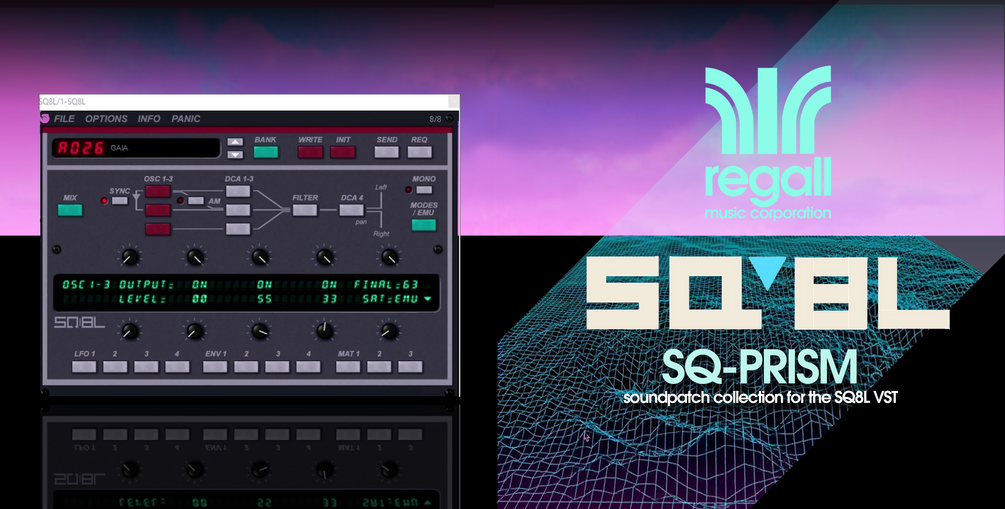Open the LFO 1 page
This screenshot has width=1005, height=509.
click(x=84, y=367)
